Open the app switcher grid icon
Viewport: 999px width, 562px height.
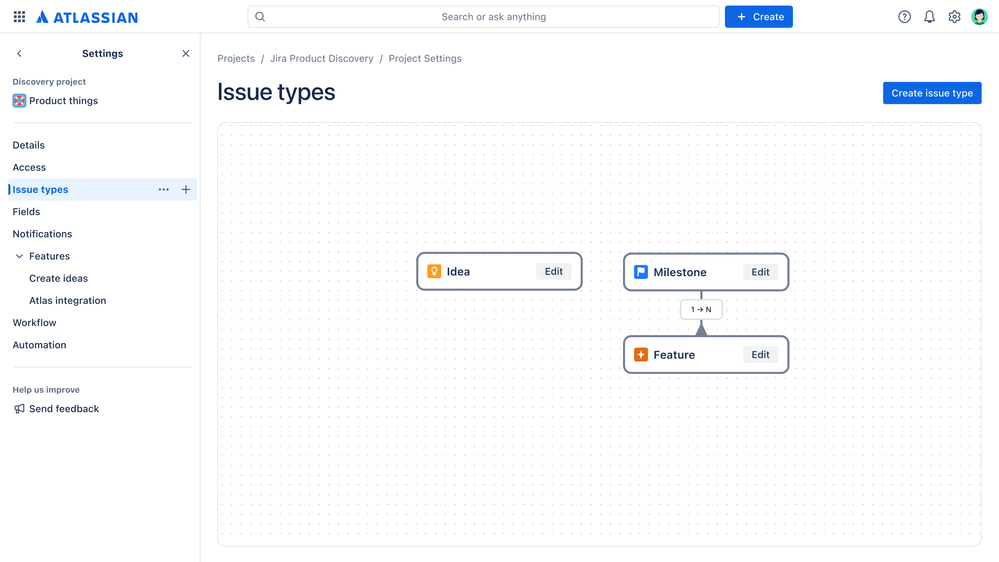(x=19, y=17)
